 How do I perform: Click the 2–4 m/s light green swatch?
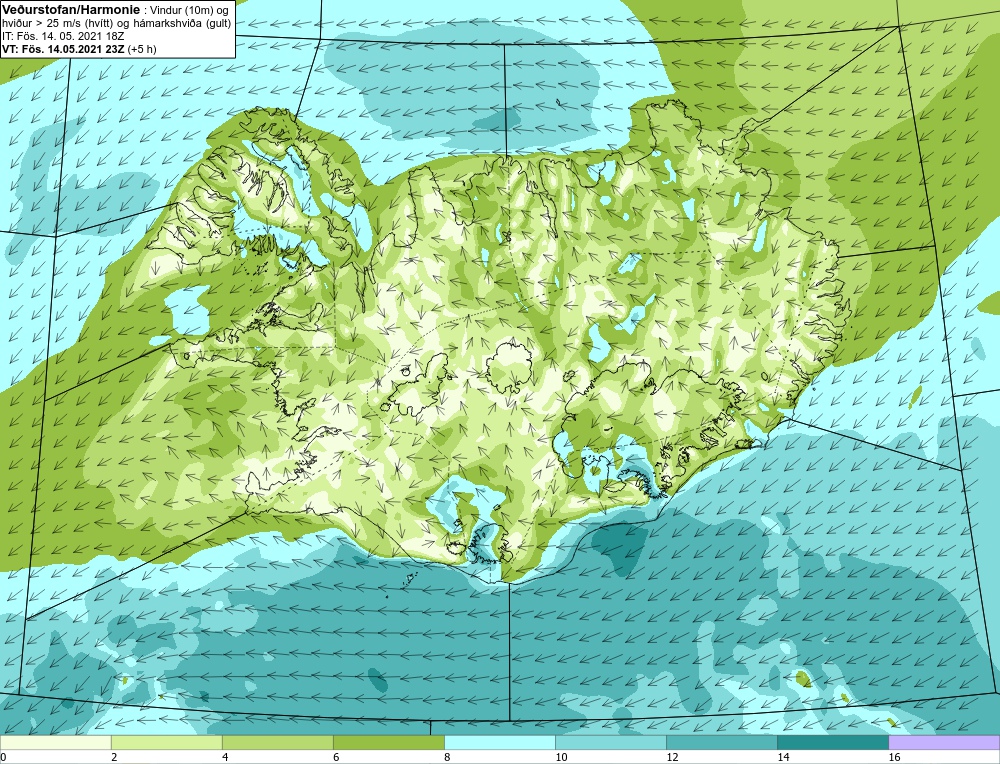tap(166, 742)
